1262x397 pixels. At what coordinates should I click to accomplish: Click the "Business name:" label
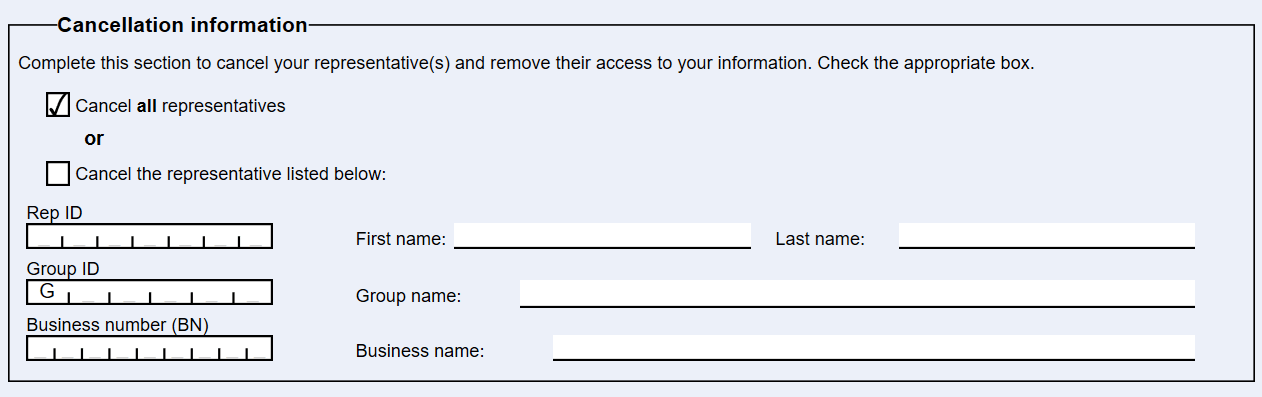coord(420,351)
